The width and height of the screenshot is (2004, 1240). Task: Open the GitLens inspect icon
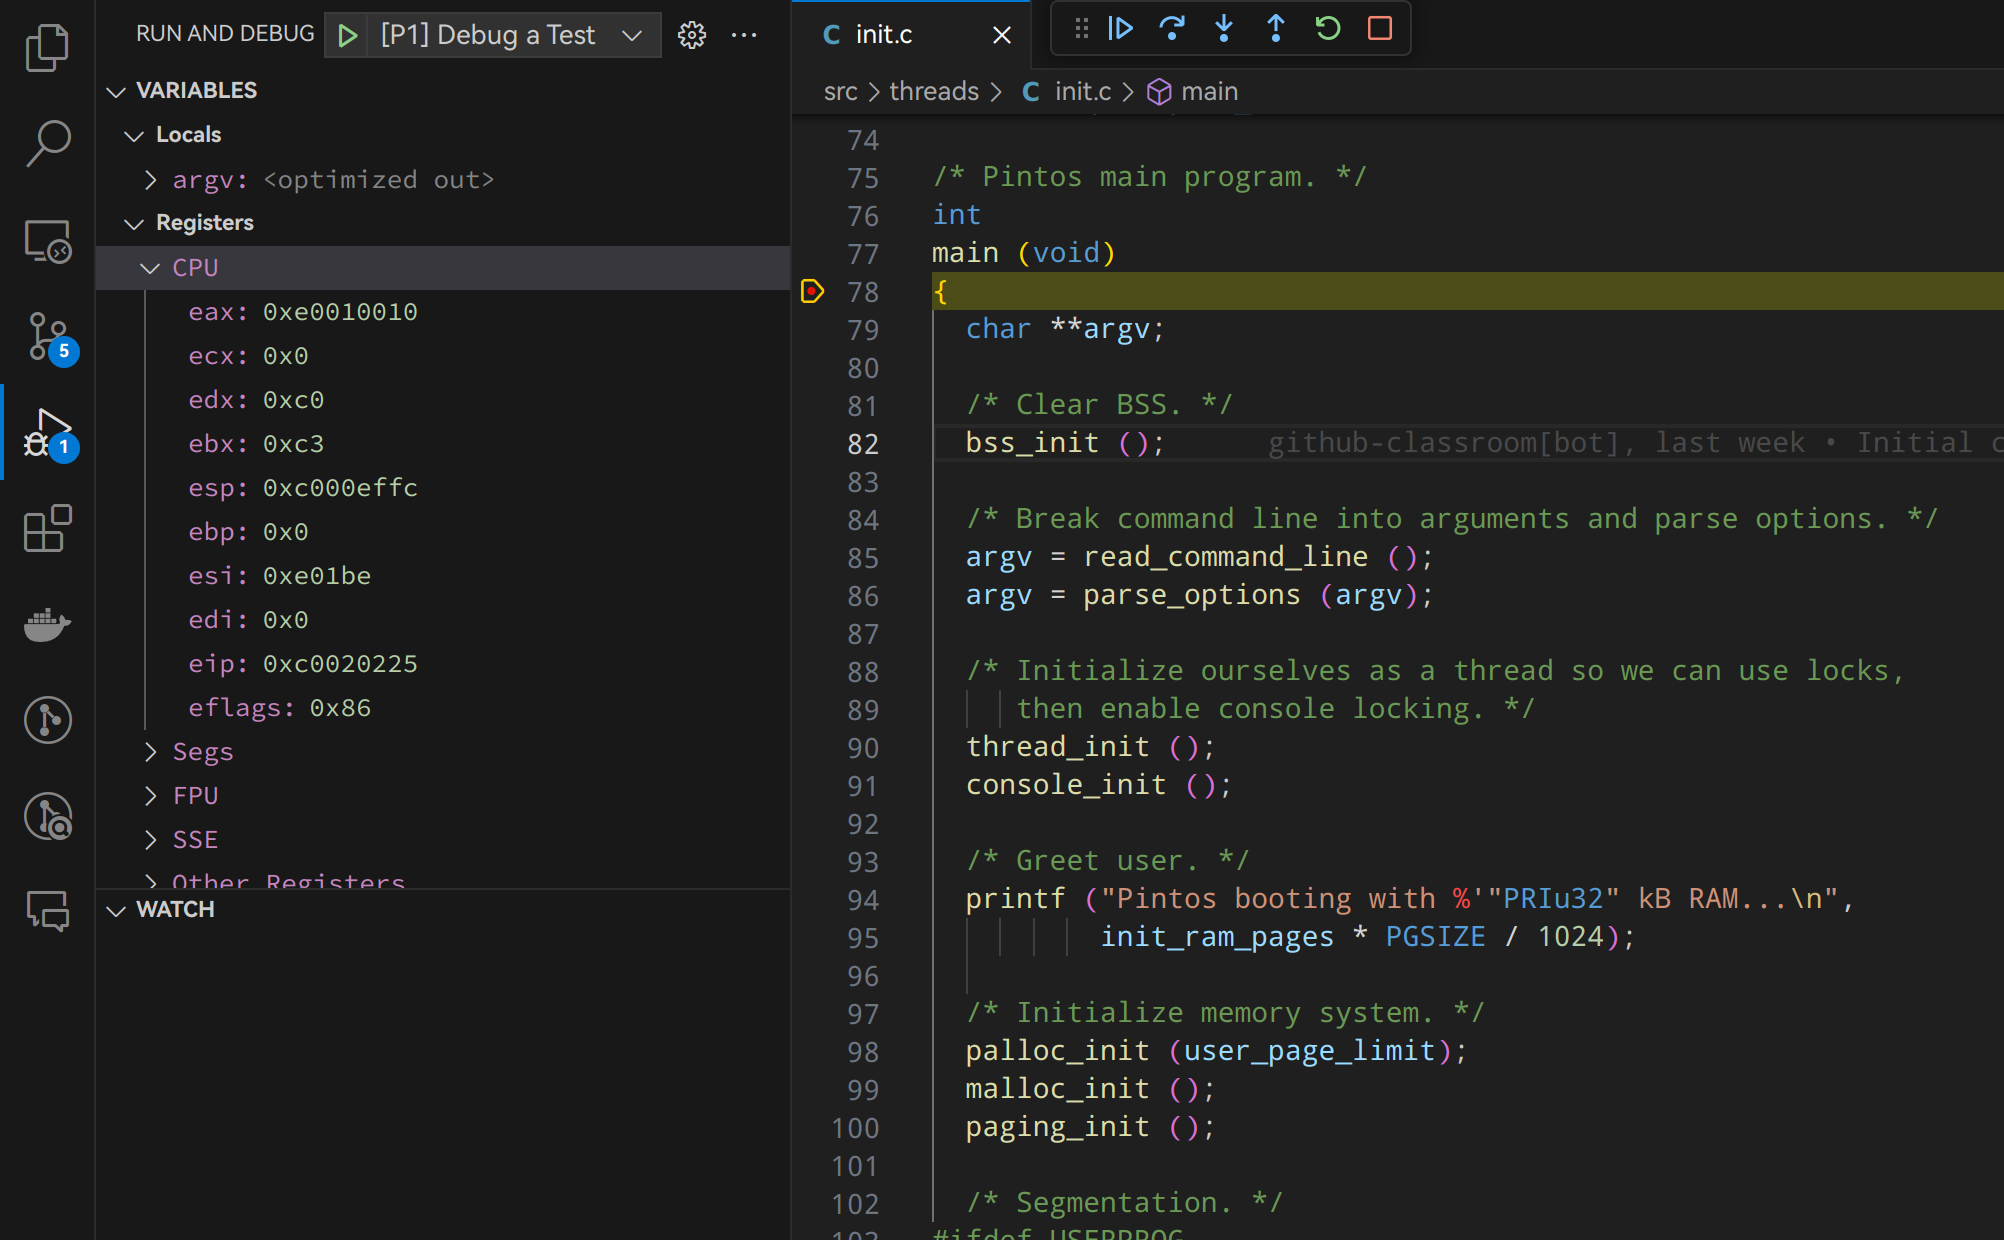point(47,816)
